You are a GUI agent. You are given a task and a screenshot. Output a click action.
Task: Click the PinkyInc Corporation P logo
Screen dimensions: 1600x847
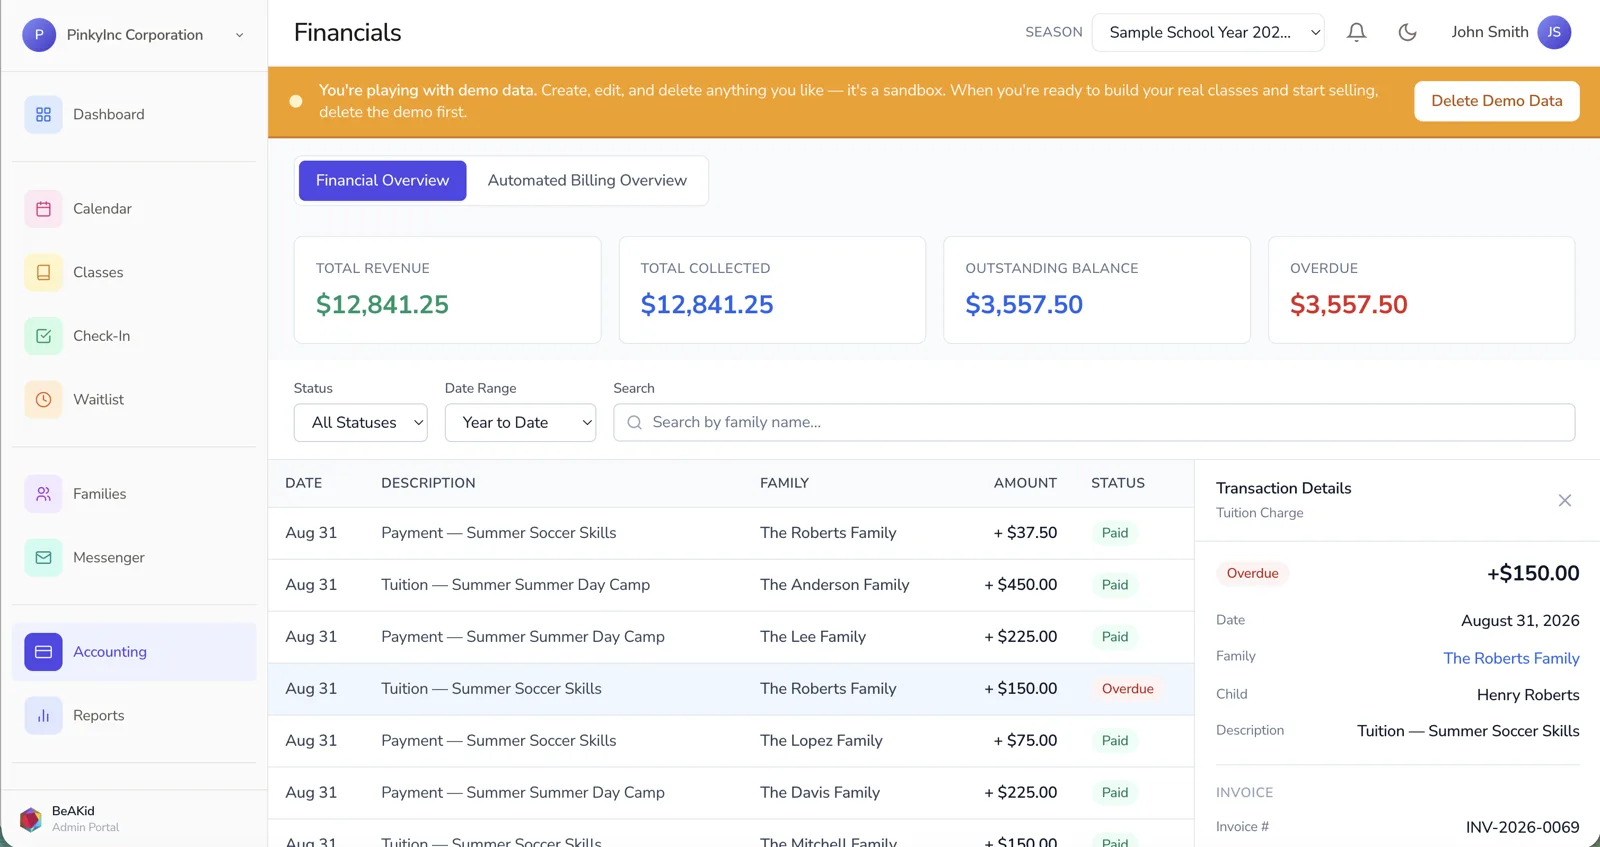click(39, 35)
